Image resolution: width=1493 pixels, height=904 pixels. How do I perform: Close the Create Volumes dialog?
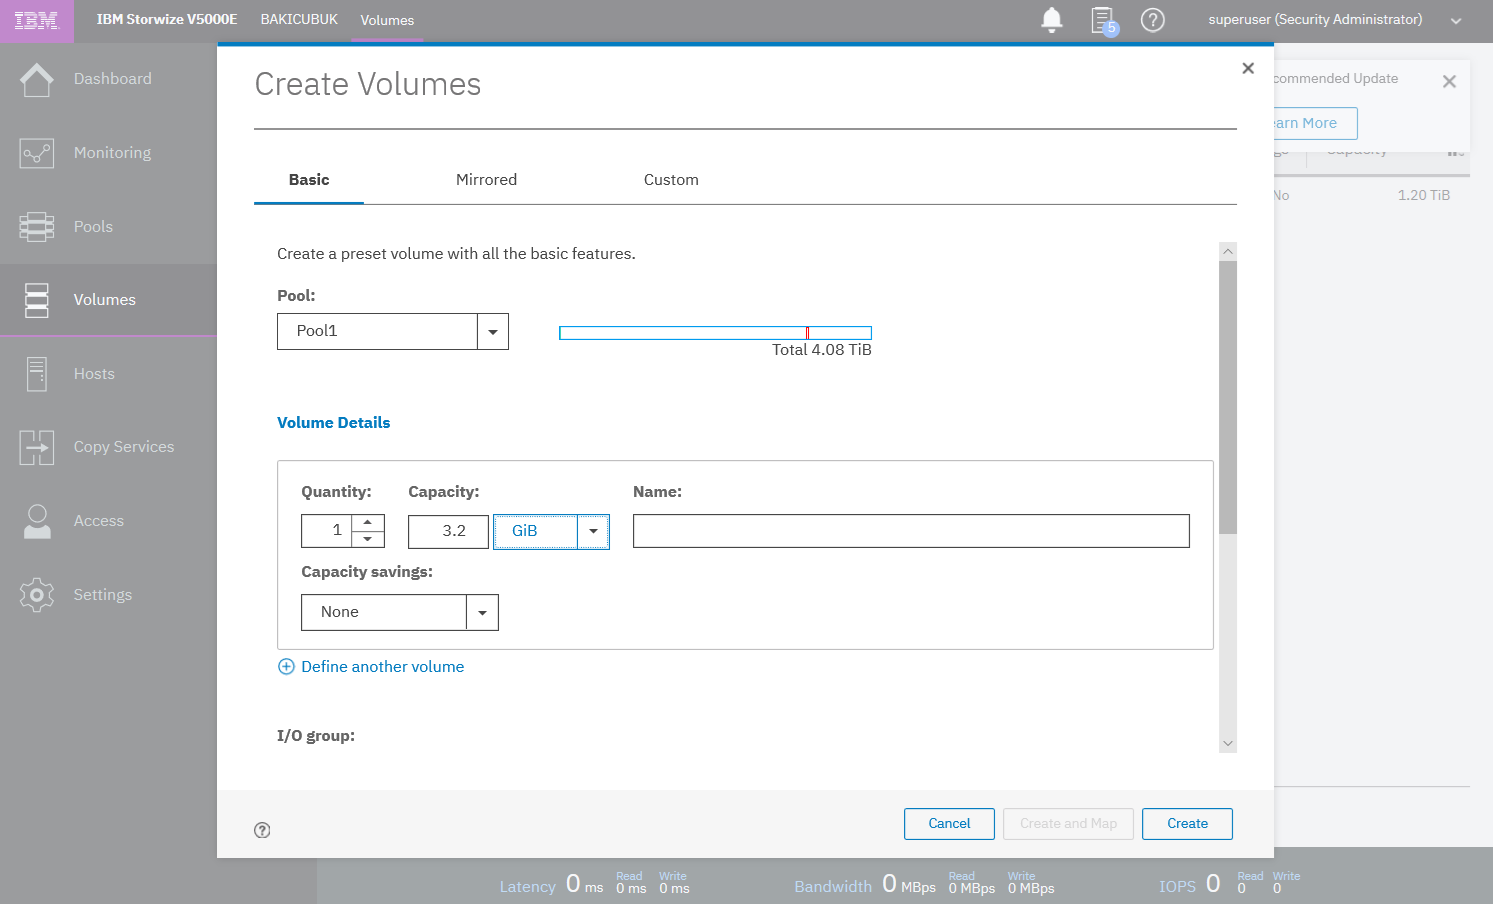coord(1248,68)
